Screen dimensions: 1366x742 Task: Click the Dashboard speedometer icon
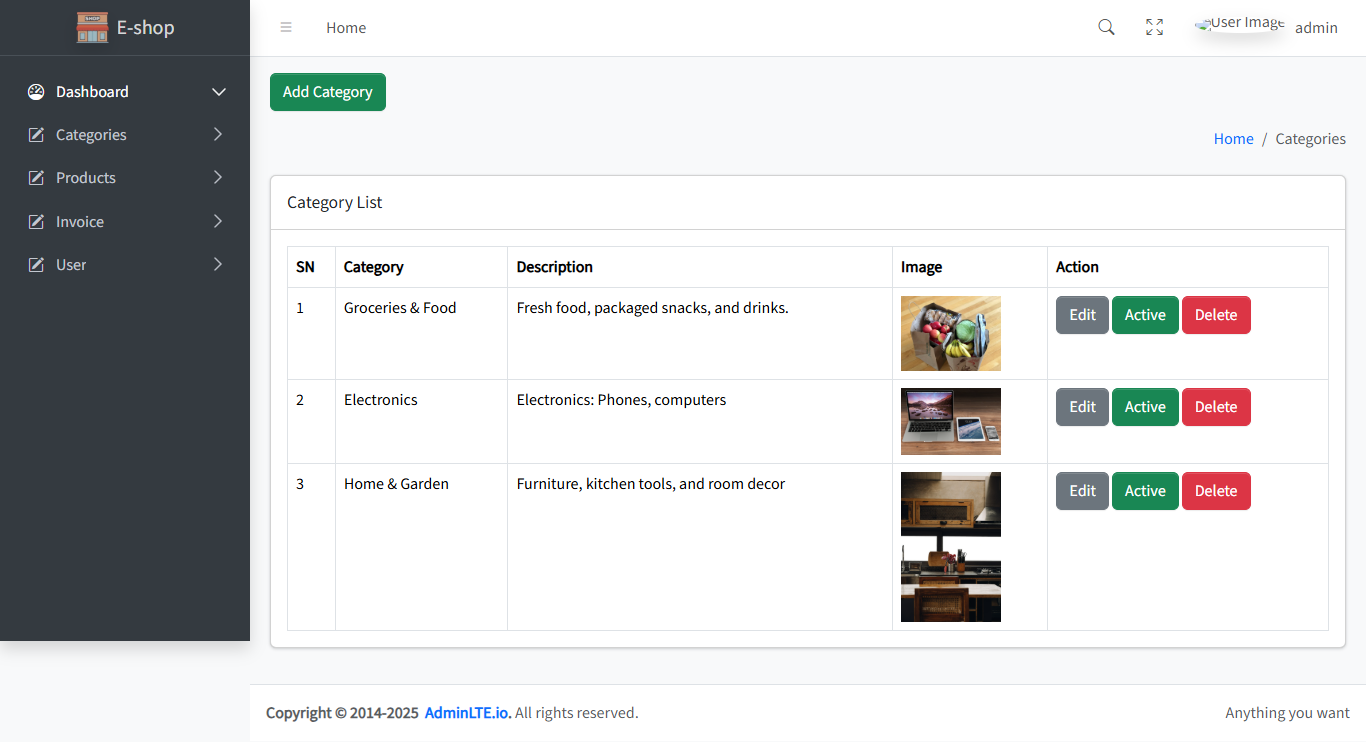pos(36,92)
